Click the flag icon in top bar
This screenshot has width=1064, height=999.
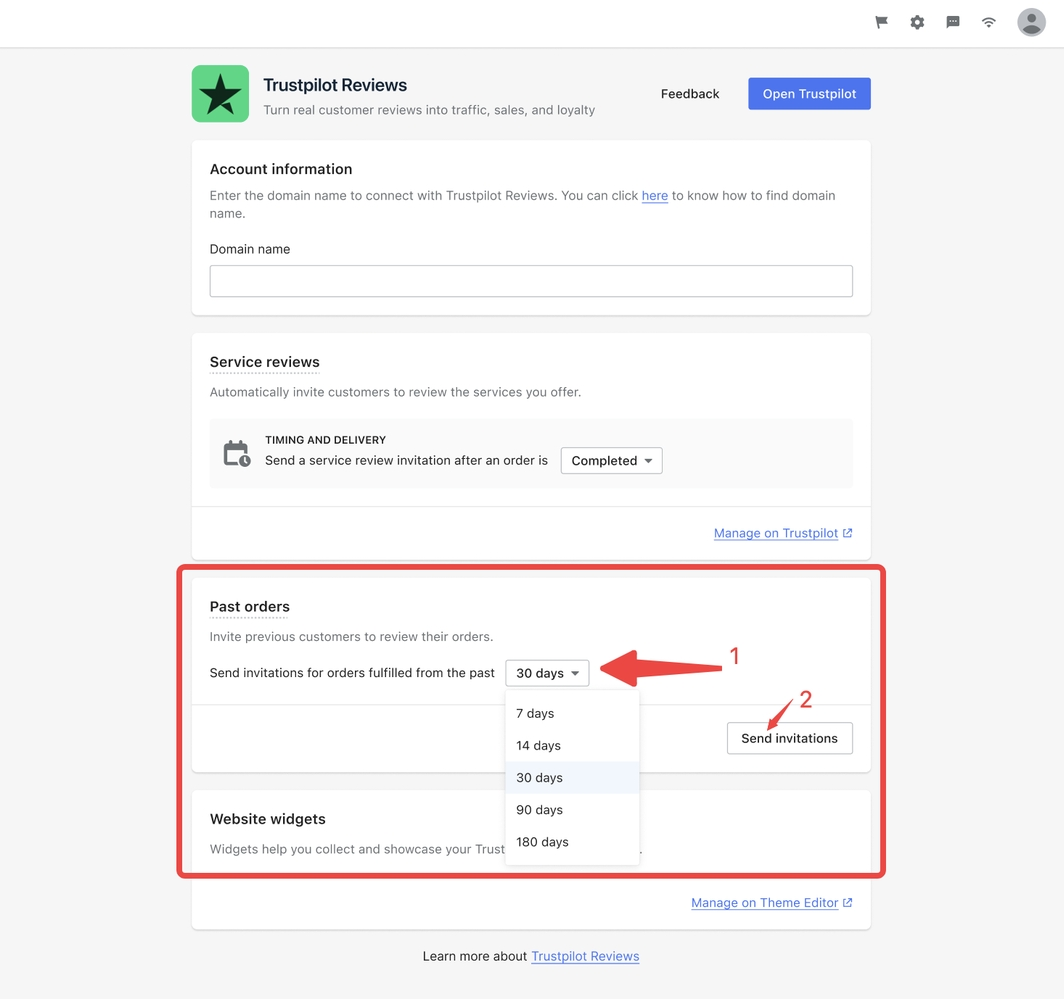881,22
